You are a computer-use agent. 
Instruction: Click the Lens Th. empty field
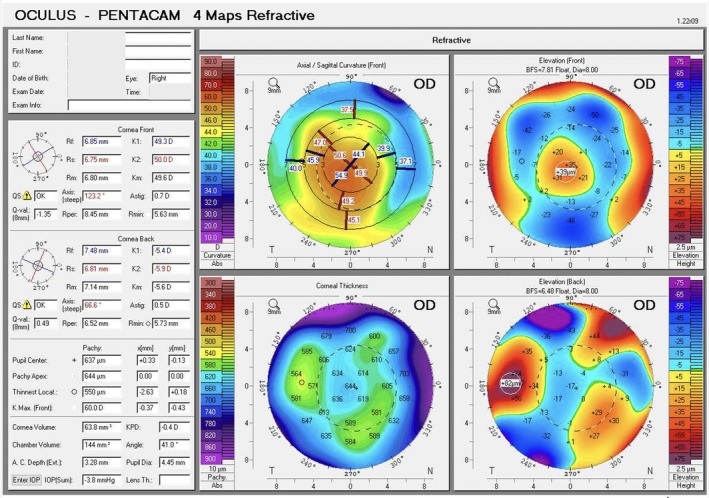click(x=175, y=480)
